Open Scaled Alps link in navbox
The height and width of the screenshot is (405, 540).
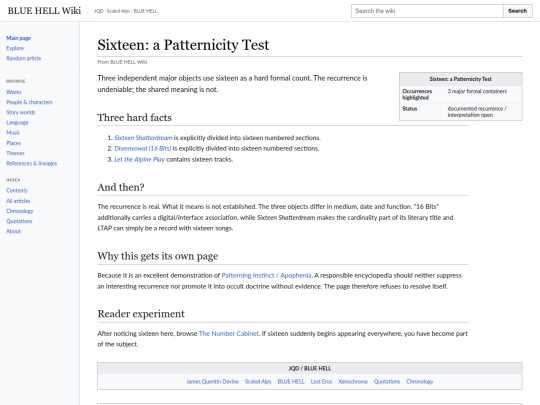pos(258,382)
